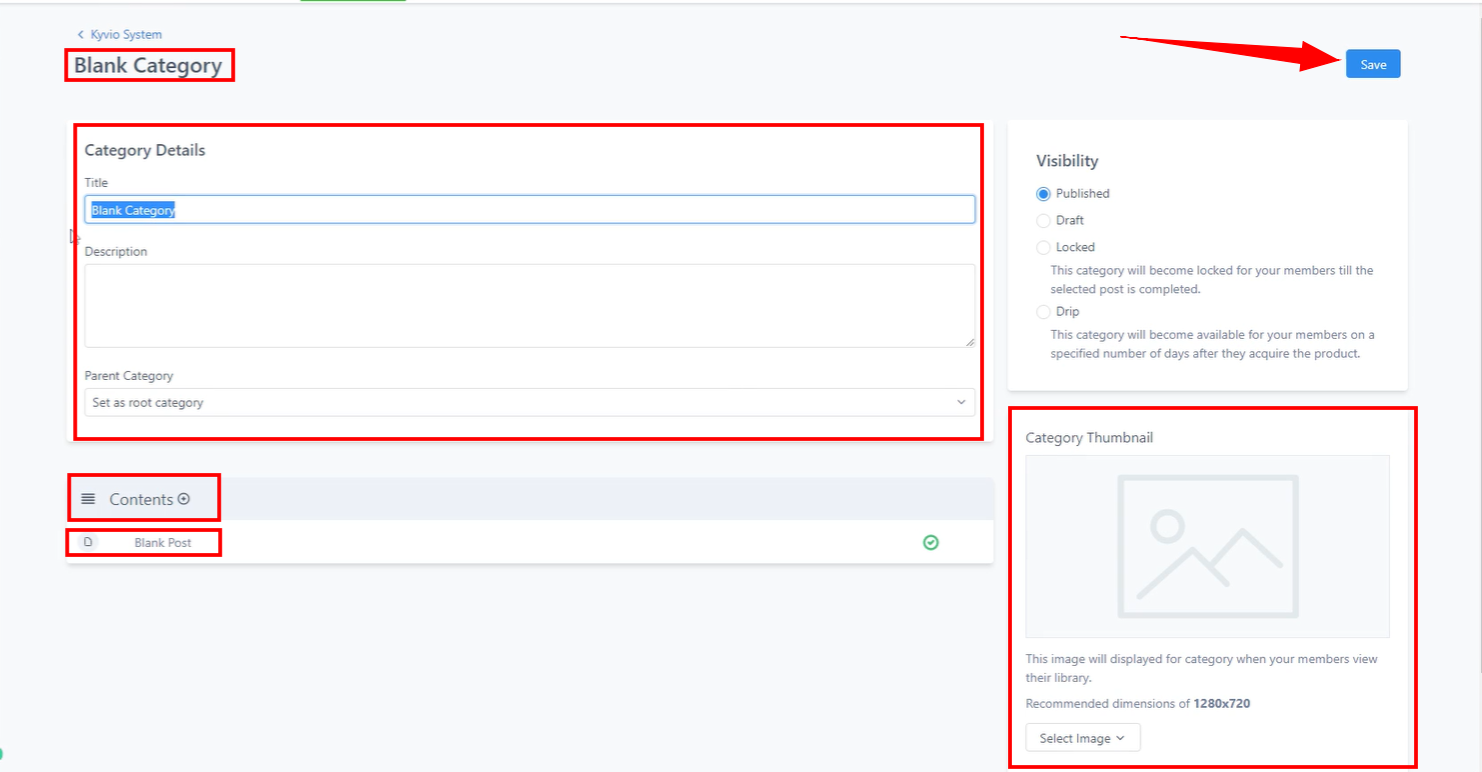
Task: Click the image placeholder icon in thumbnail
Action: click(1207, 546)
